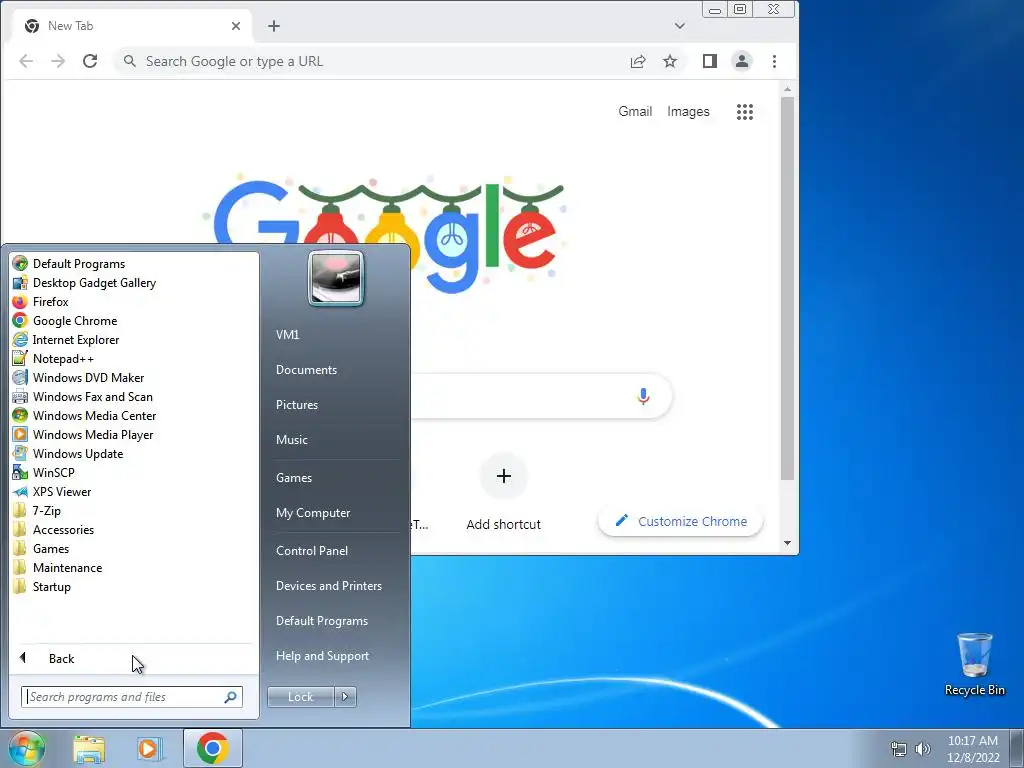Image resolution: width=1024 pixels, height=768 pixels.
Task: Open Documents from the Start menu
Action: tap(306, 370)
